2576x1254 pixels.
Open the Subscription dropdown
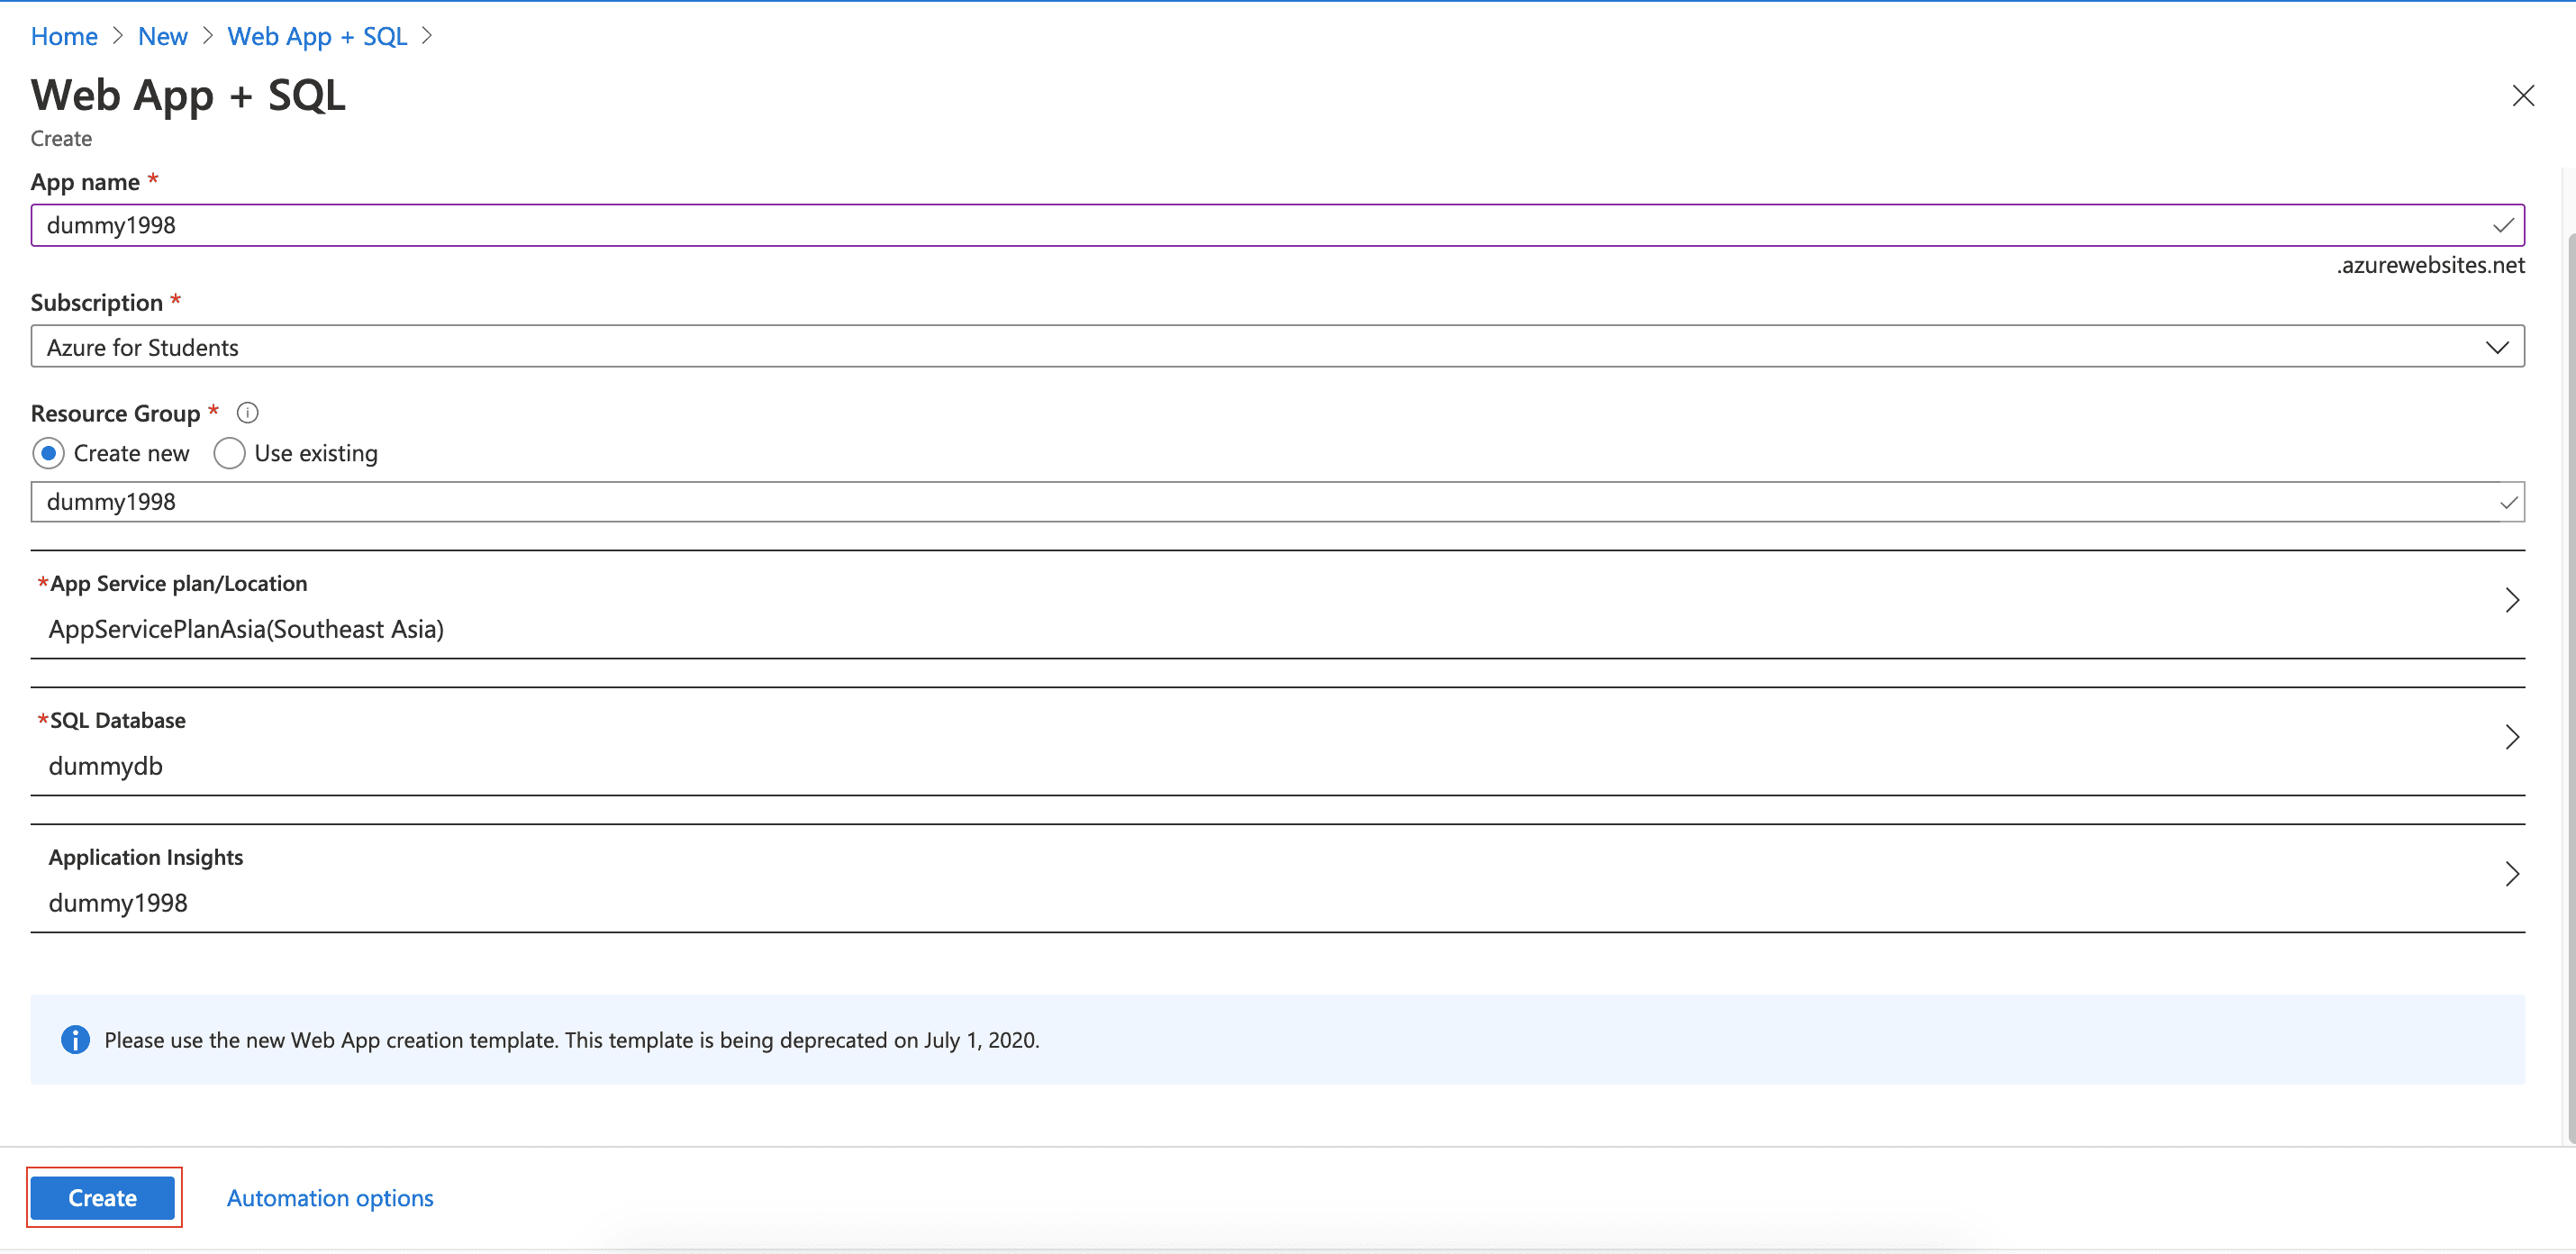1277,347
